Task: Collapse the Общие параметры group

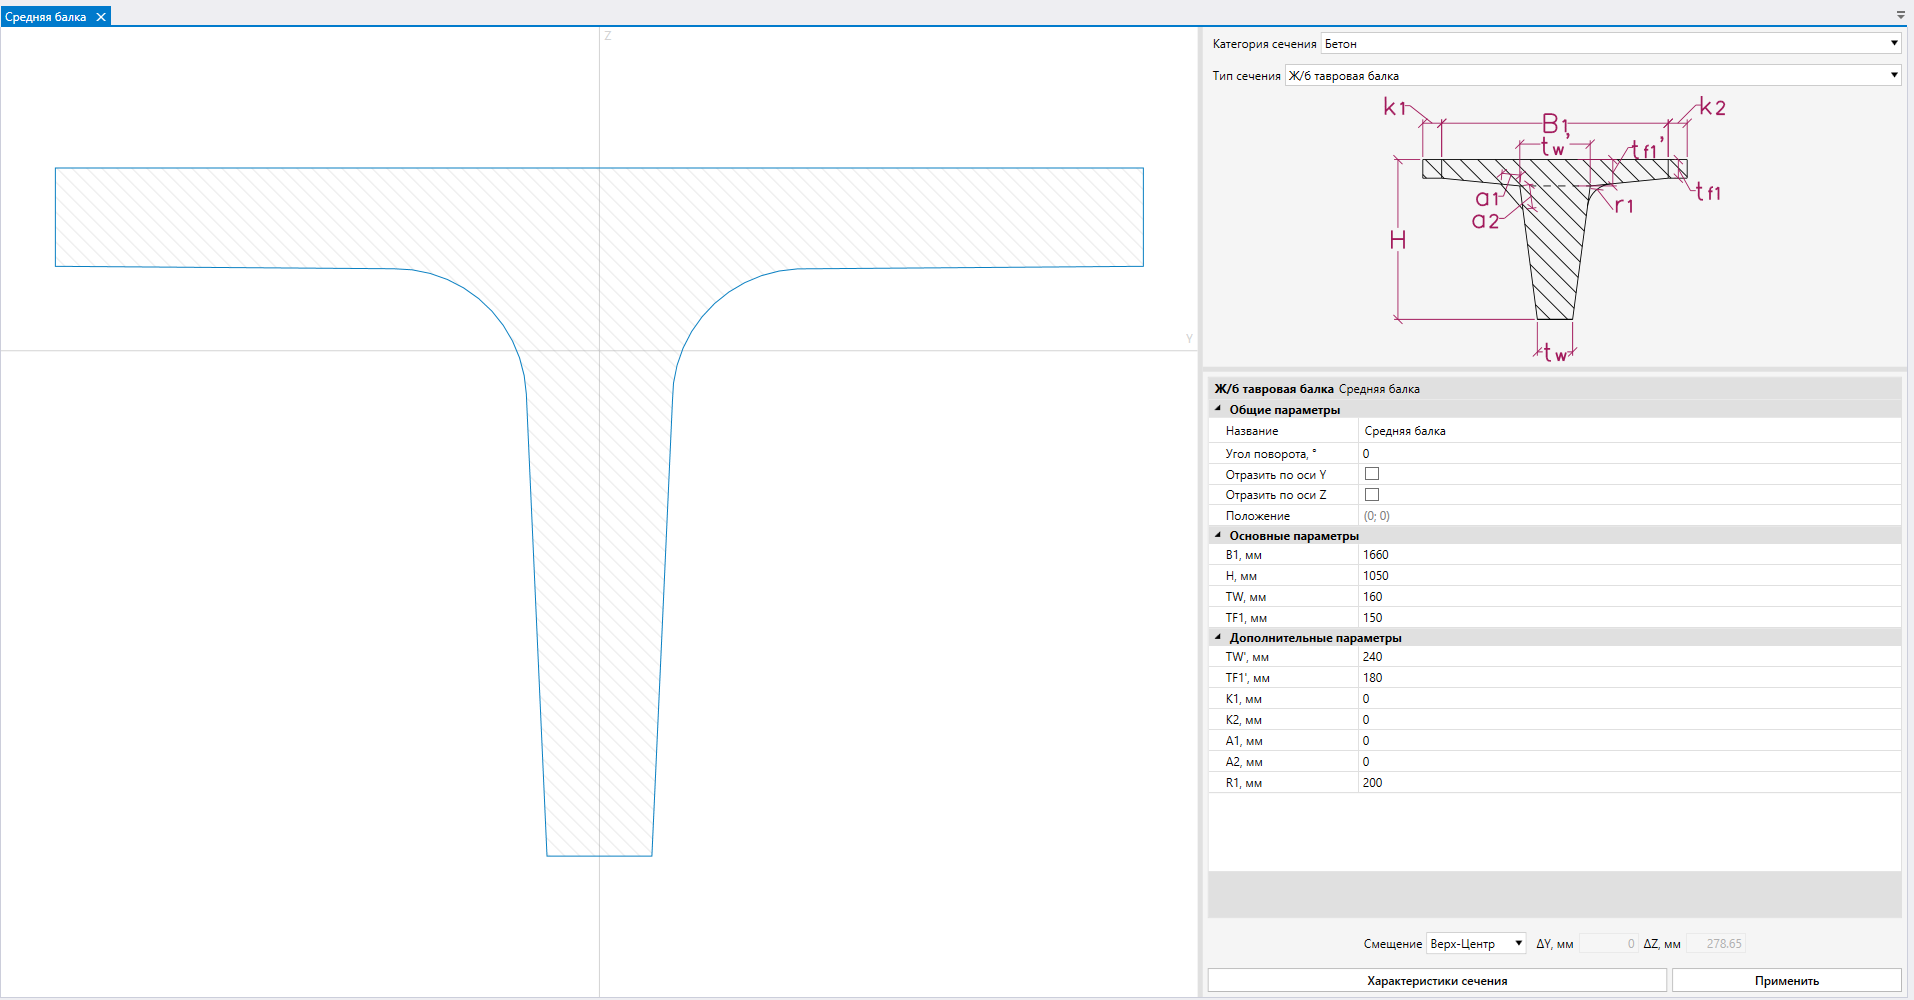Action: click(x=1218, y=409)
